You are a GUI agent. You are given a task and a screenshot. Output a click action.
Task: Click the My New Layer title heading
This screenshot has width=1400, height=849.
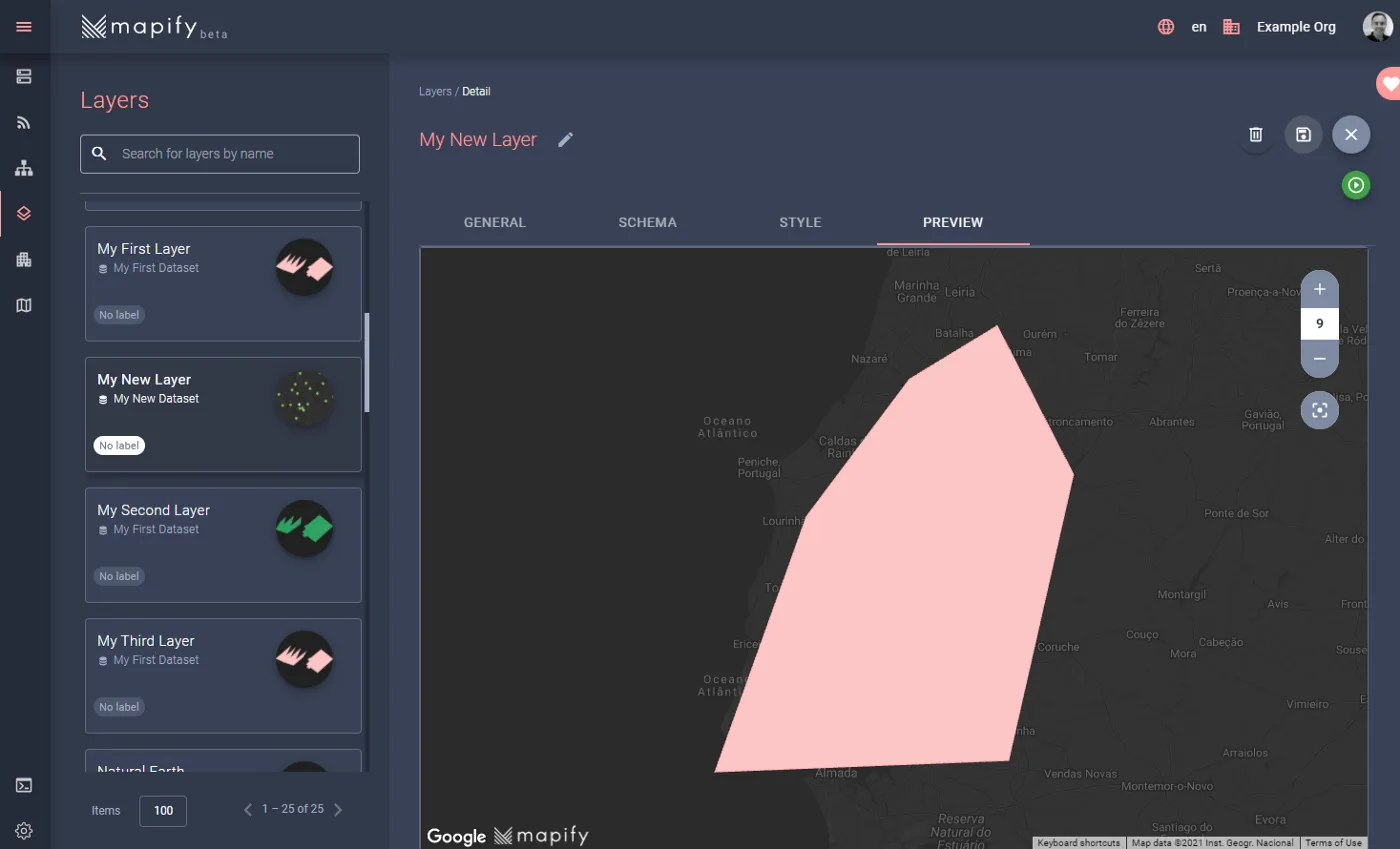tap(478, 140)
